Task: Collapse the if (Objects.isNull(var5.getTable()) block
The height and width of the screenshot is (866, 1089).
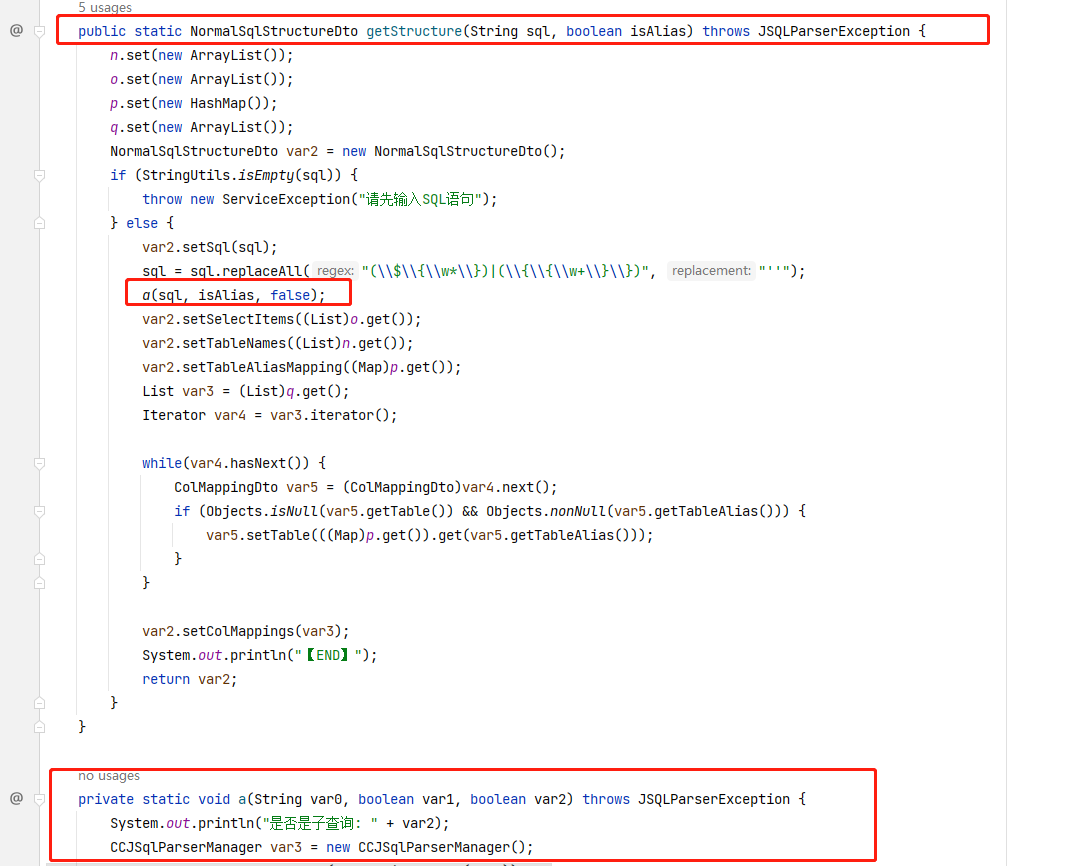Action: (40, 511)
